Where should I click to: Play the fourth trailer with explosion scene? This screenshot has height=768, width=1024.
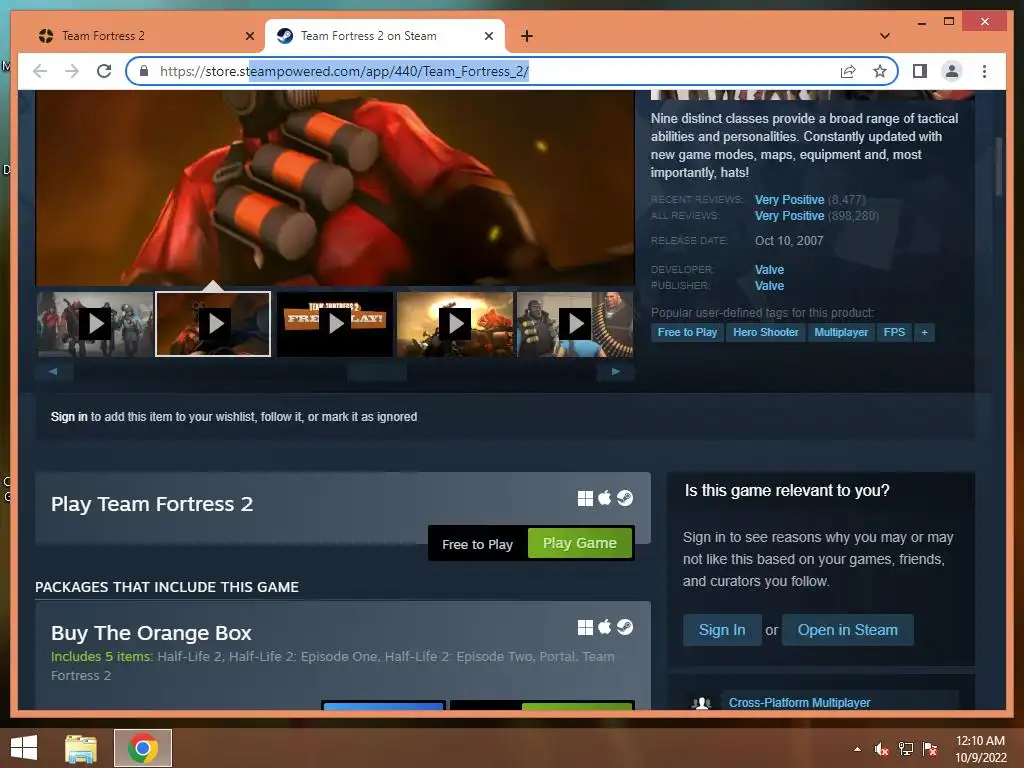coord(455,324)
